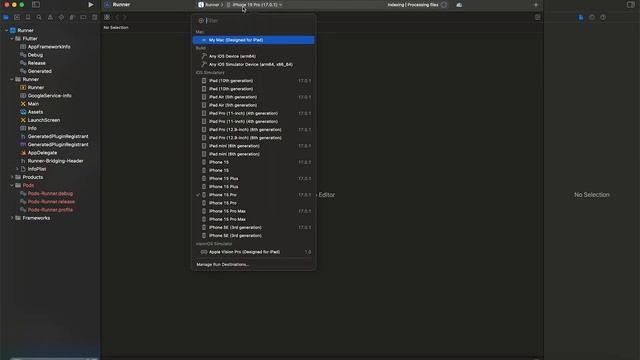Select AppFrameworkInfo file
Image resolution: width=640 pixels, height=360 pixels.
(49, 47)
